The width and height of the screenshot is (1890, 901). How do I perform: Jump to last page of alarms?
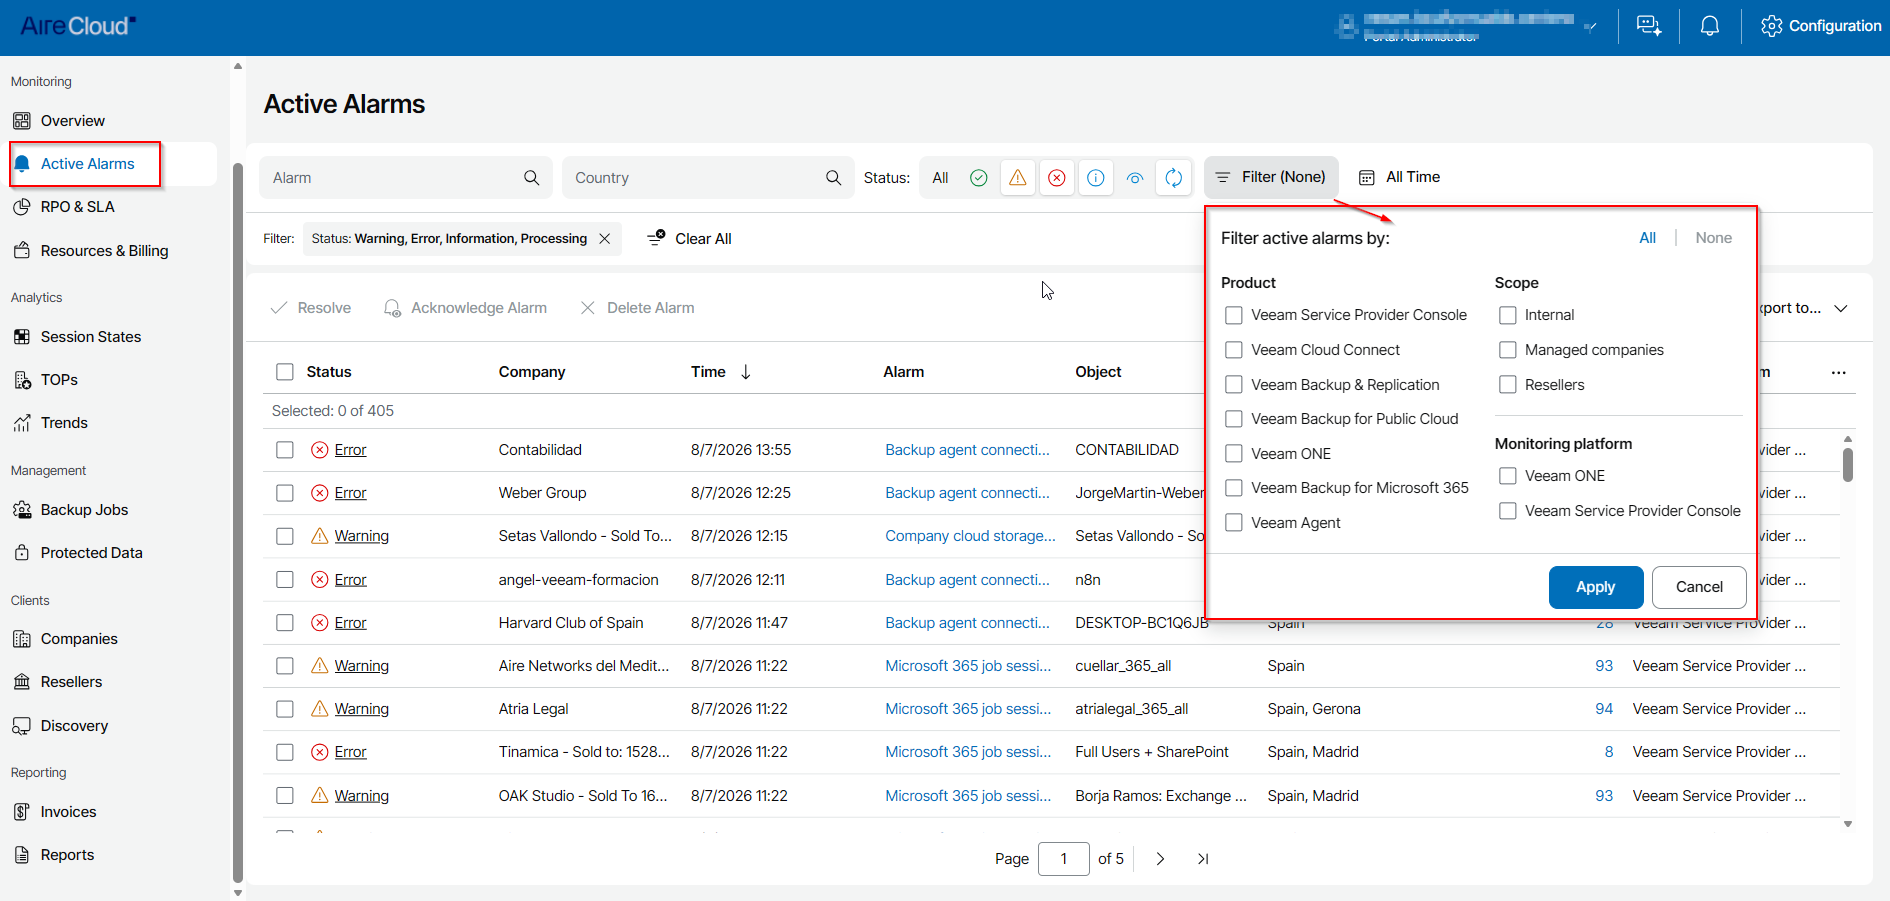coord(1203,859)
